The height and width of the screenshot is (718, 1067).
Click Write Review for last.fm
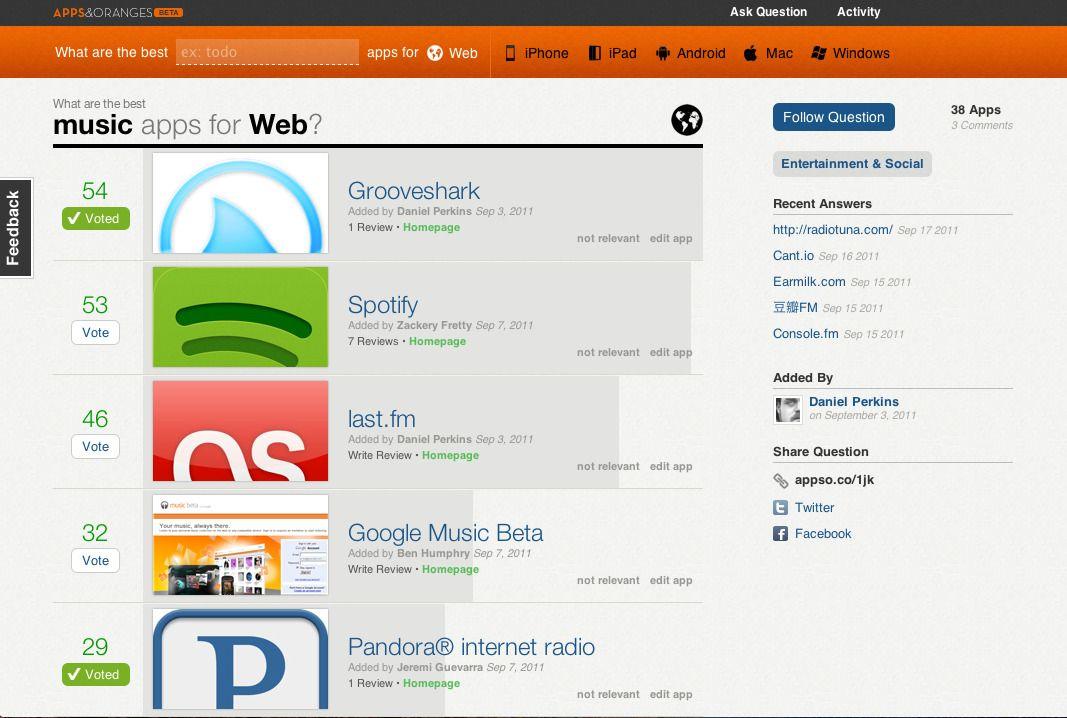click(380, 455)
